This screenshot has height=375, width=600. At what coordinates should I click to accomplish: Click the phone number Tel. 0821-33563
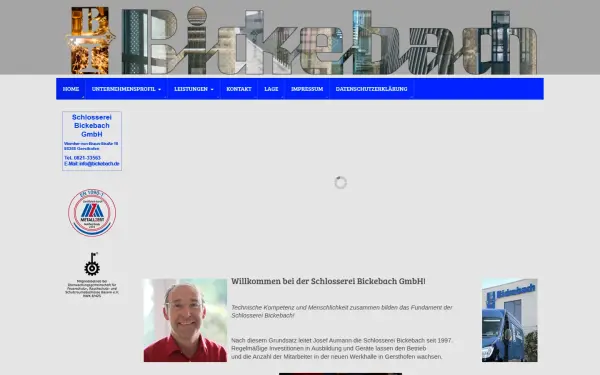click(x=82, y=158)
